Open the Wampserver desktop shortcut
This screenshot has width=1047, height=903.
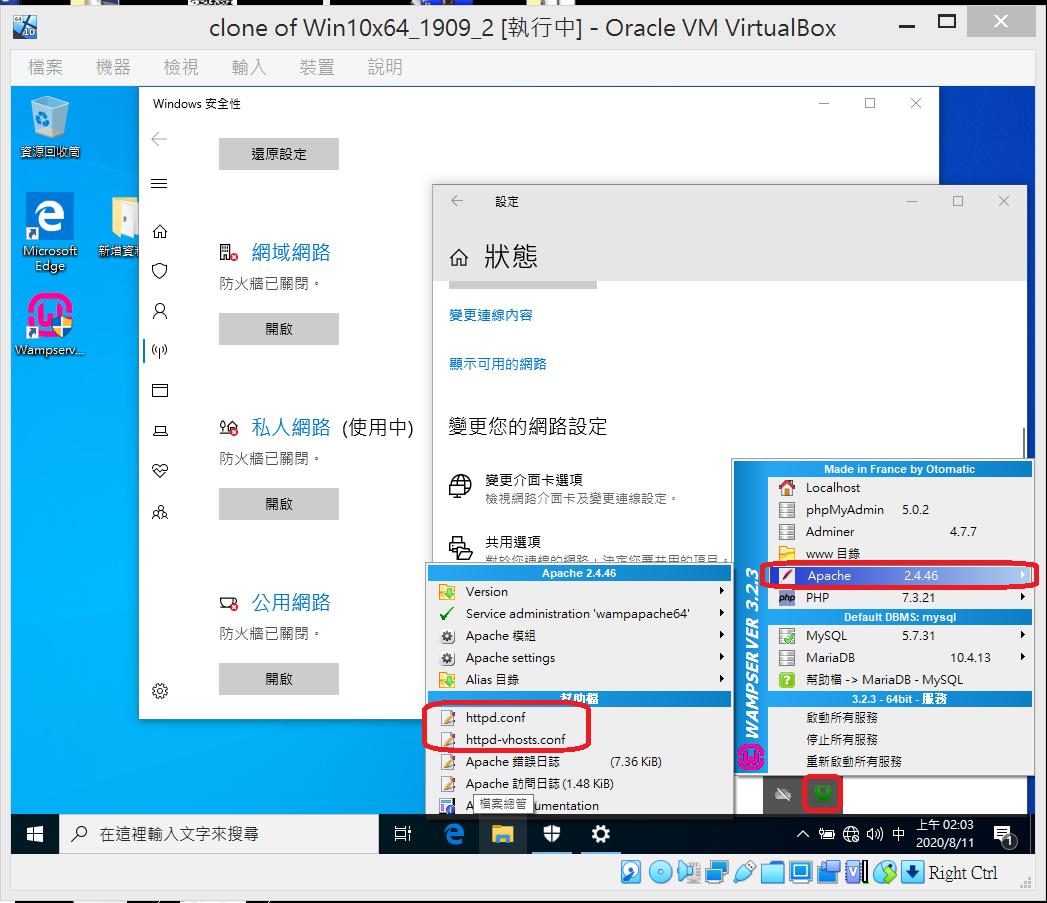click(49, 325)
